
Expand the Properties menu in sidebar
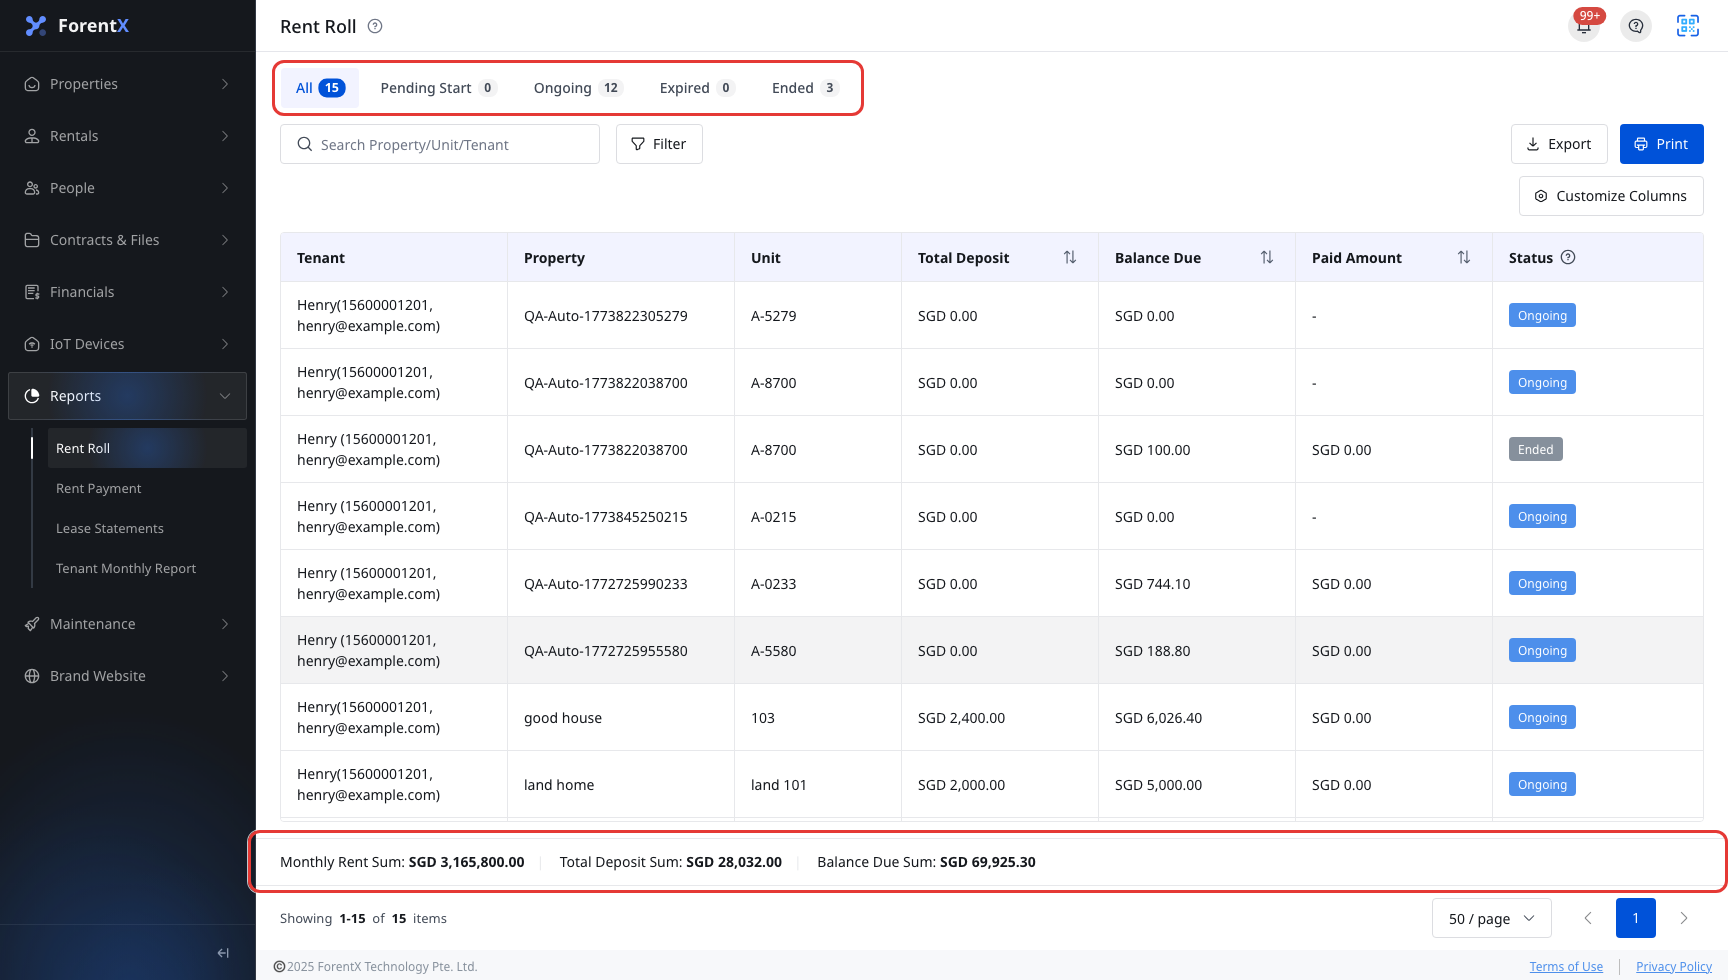click(127, 84)
